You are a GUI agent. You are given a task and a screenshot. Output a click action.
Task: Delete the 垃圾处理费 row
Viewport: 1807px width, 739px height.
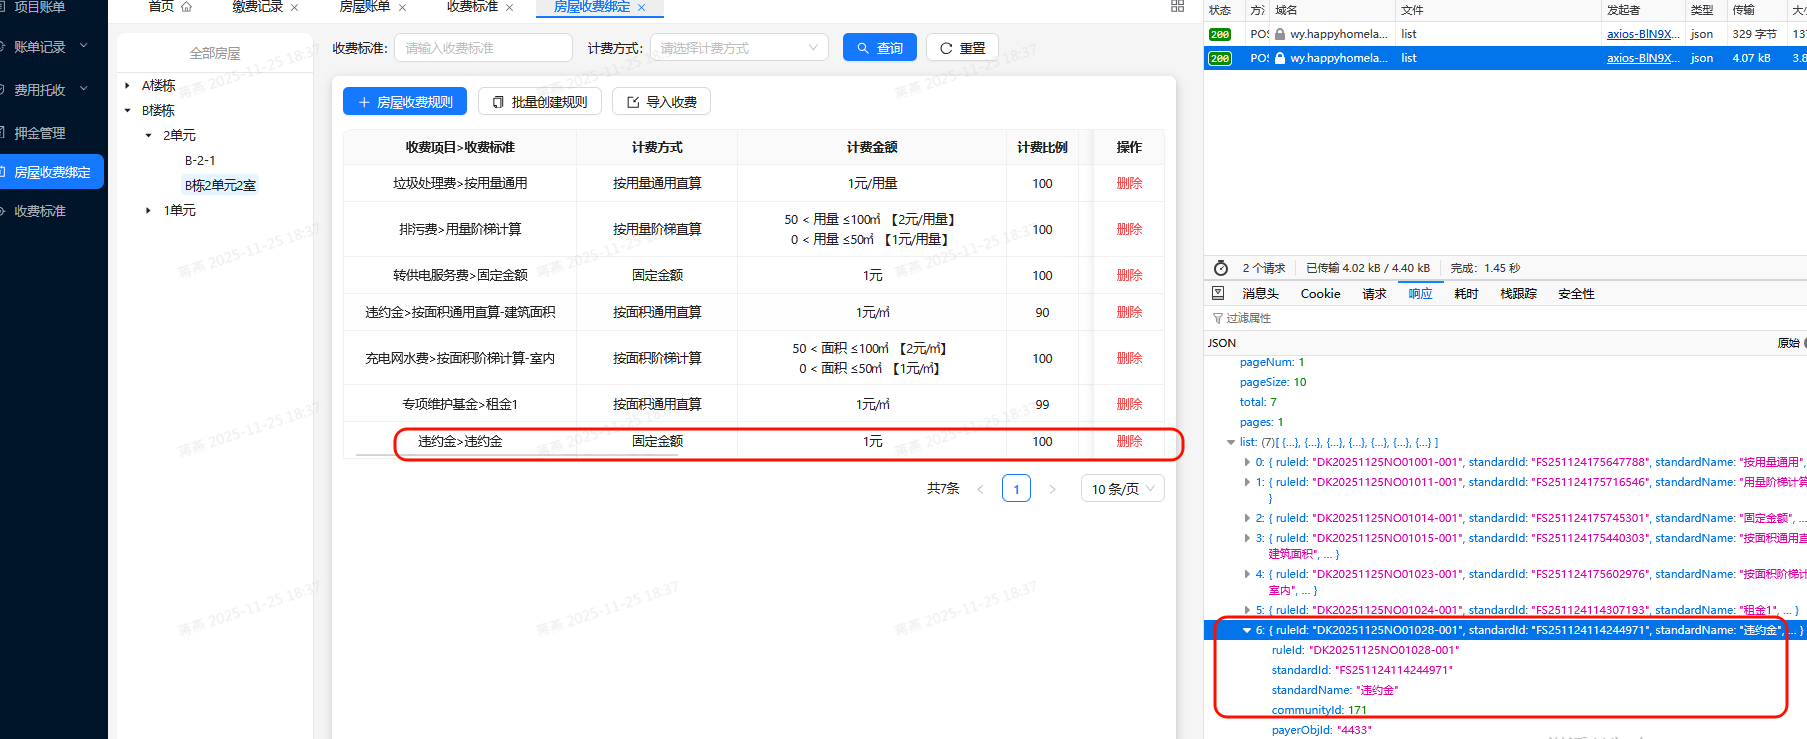pyautogui.click(x=1129, y=184)
